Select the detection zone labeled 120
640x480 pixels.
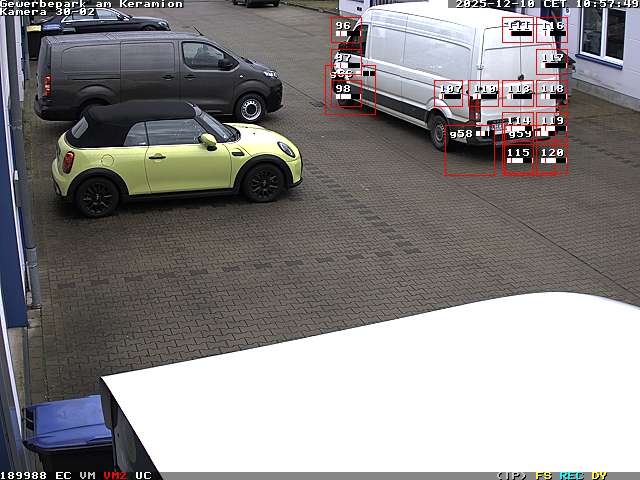click(x=551, y=156)
